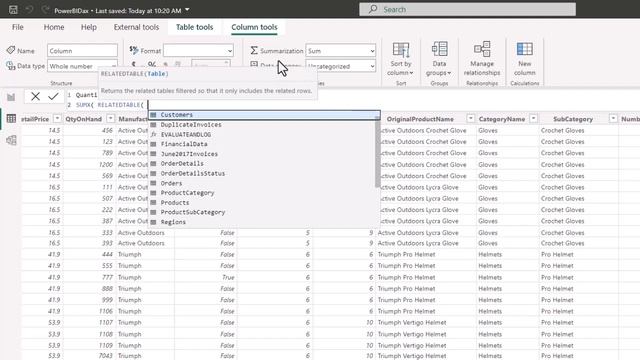Viewport: 640px width, 360px height.
Task: Open the Summarization dropdown showing Sum
Action: click(x=340, y=51)
